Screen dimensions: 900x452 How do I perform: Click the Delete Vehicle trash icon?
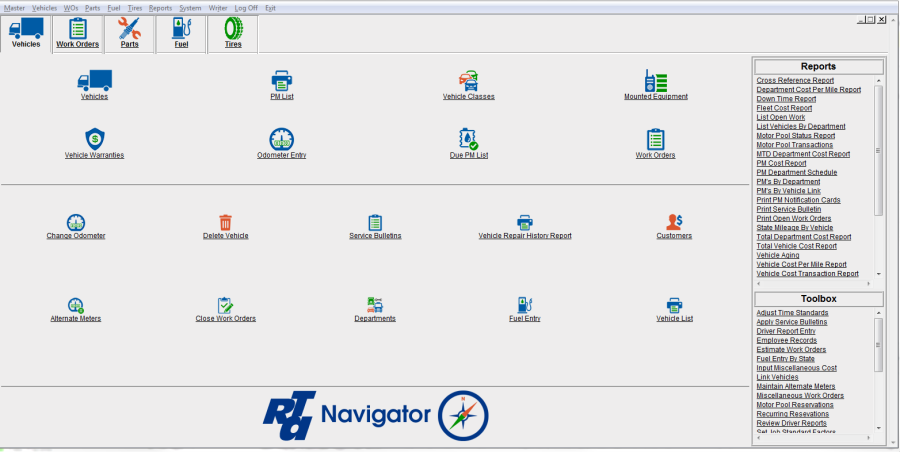(x=225, y=222)
